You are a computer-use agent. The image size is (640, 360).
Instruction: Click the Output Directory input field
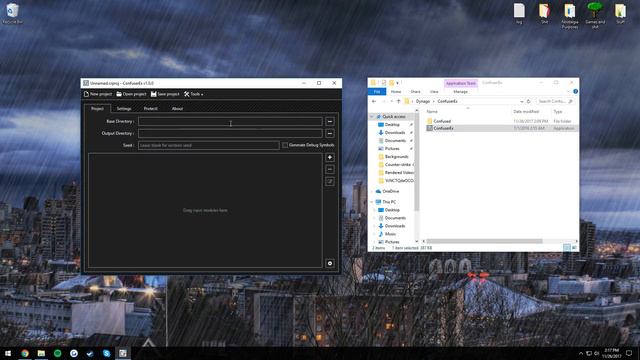pyautogui.click(x=230, y=133)
